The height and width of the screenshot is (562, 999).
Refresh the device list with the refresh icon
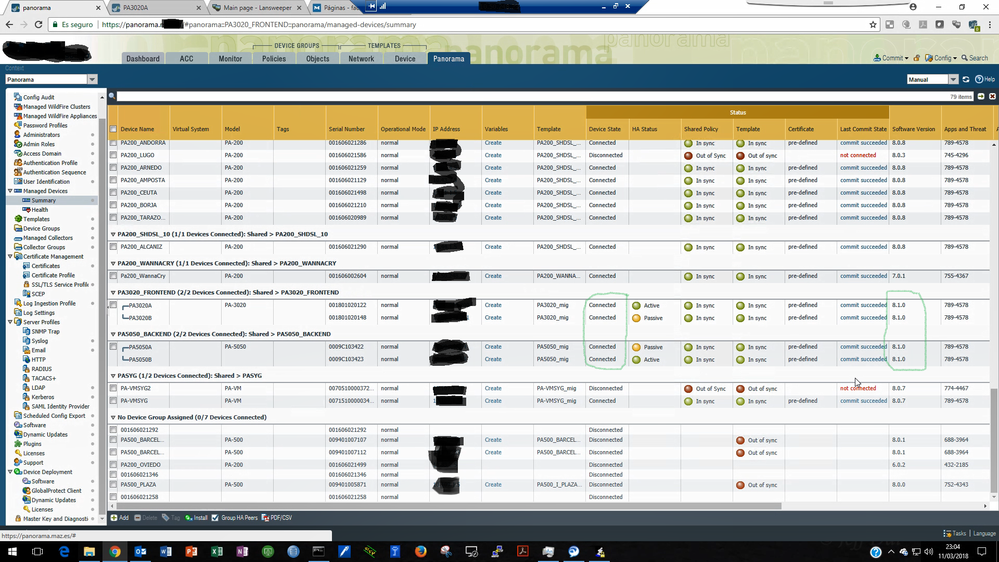(x=966, y=80)
